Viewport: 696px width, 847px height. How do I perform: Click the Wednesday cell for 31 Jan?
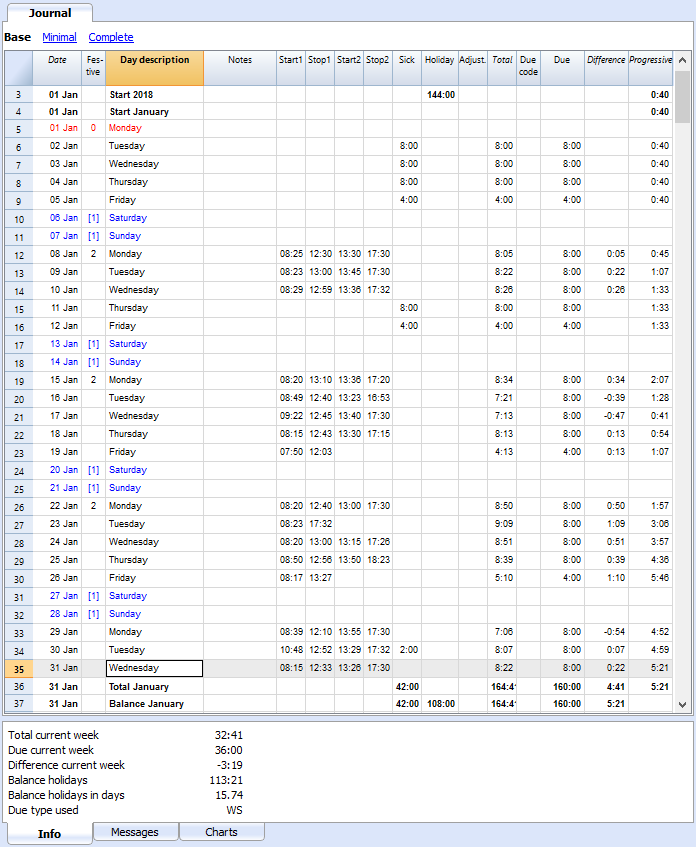155,668
